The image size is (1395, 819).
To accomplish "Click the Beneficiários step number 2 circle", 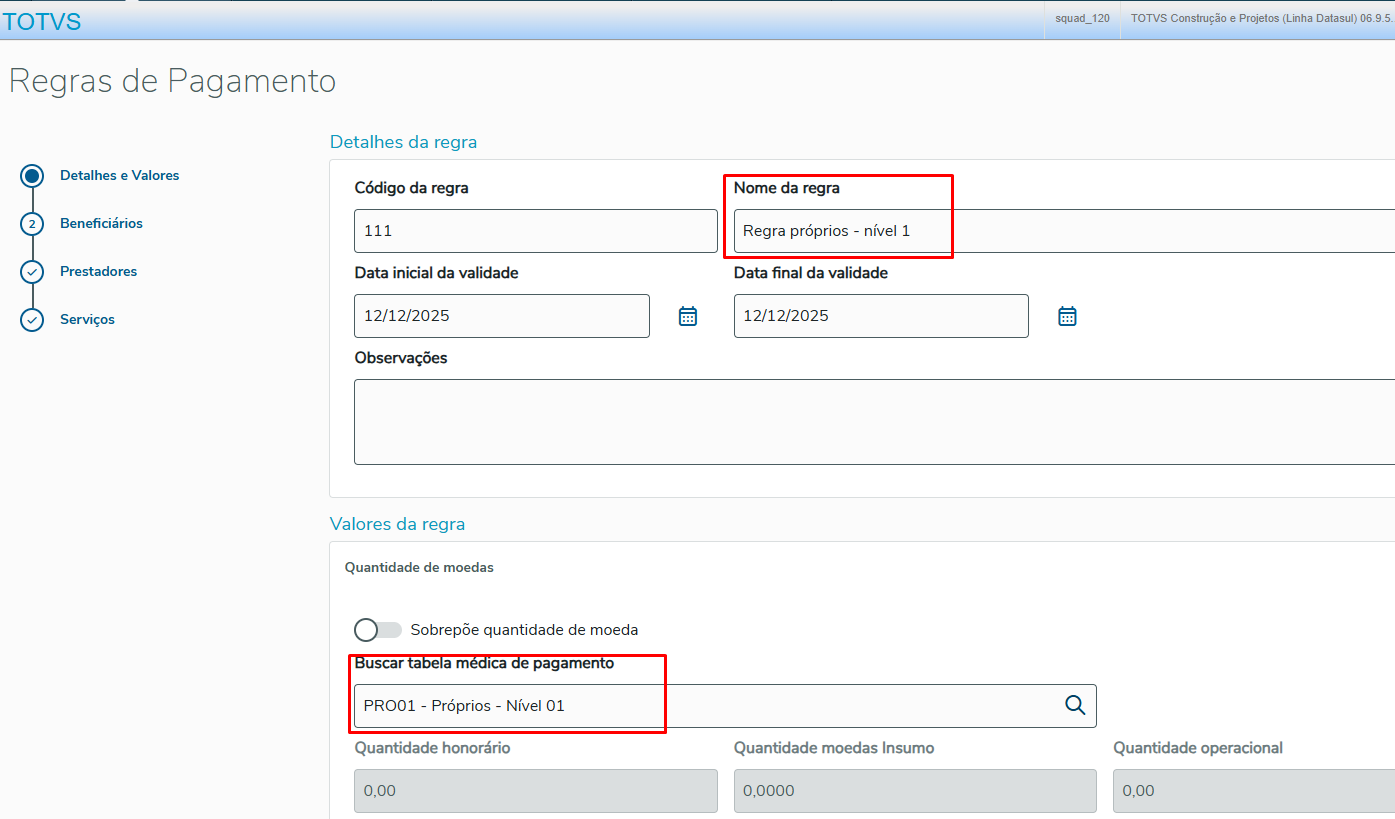I will (x=32, y=224).
